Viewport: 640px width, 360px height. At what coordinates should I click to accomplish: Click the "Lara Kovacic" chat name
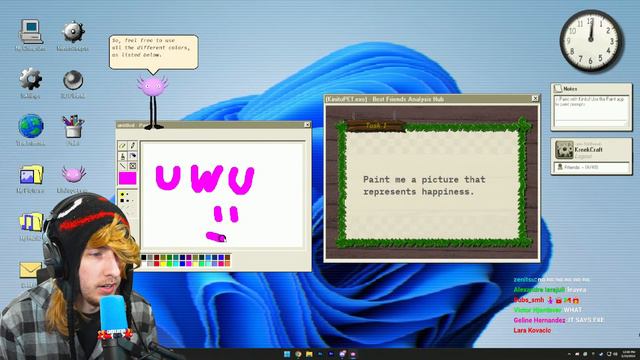(532, 330)
